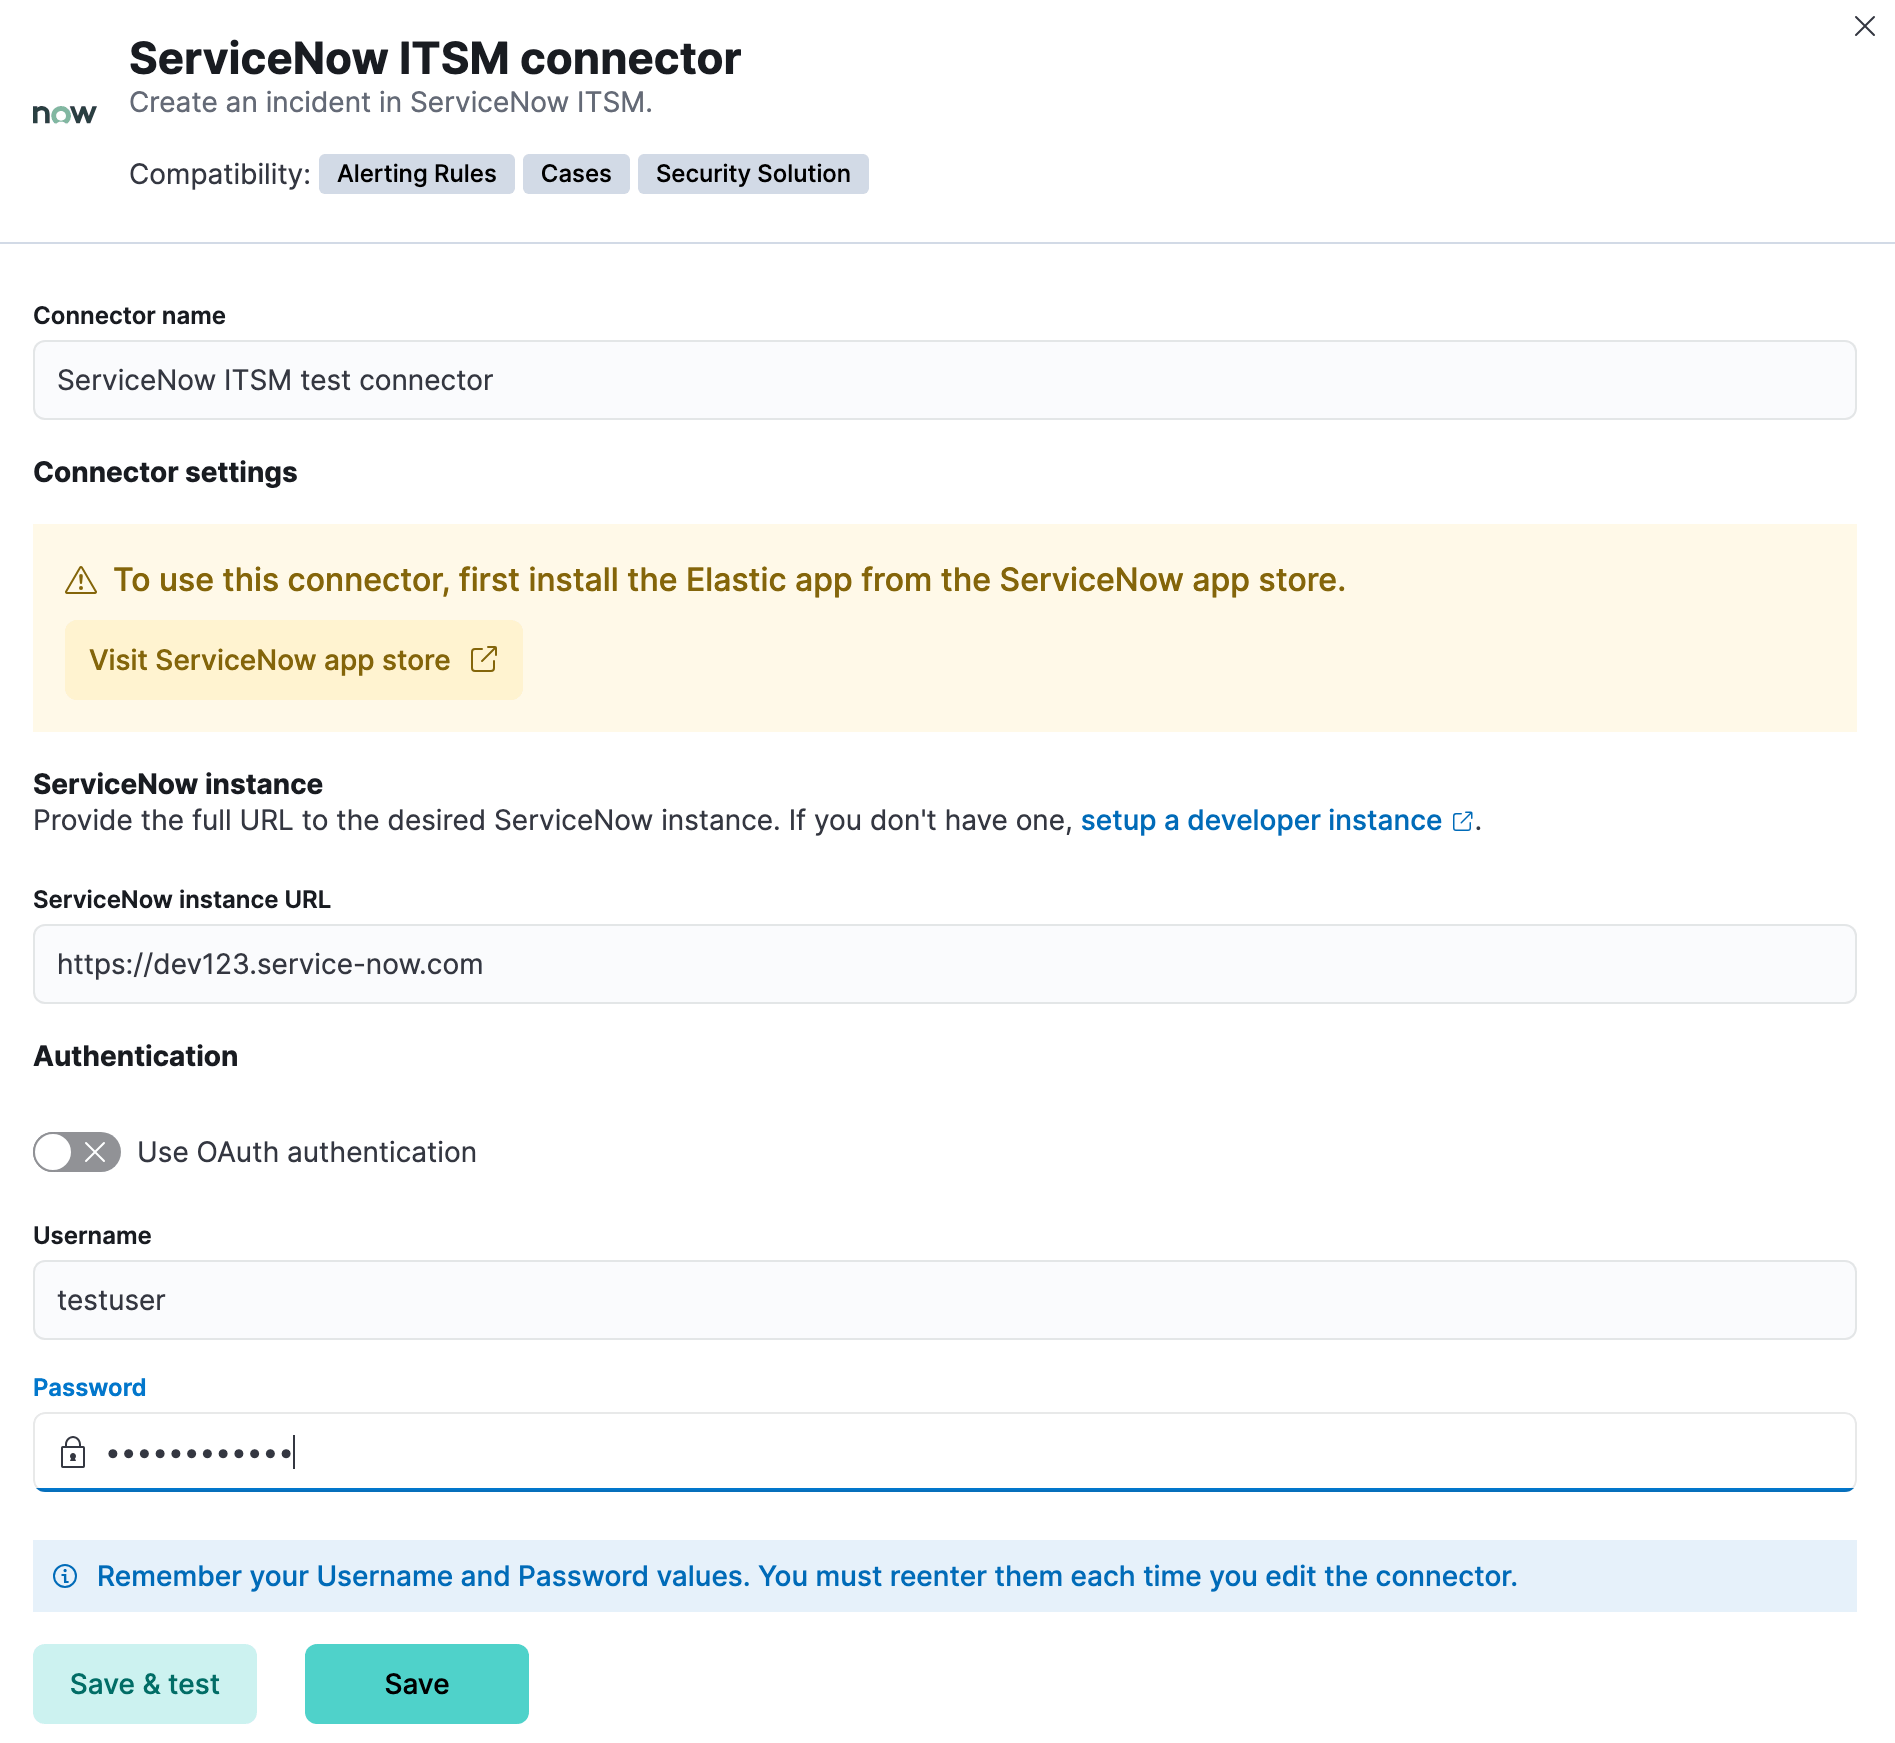Click the info icon in the reminder banner
Image resolution: width=1895 pixels, height=1743 pixels.
pyautogui.click(x=66, y=1575)
